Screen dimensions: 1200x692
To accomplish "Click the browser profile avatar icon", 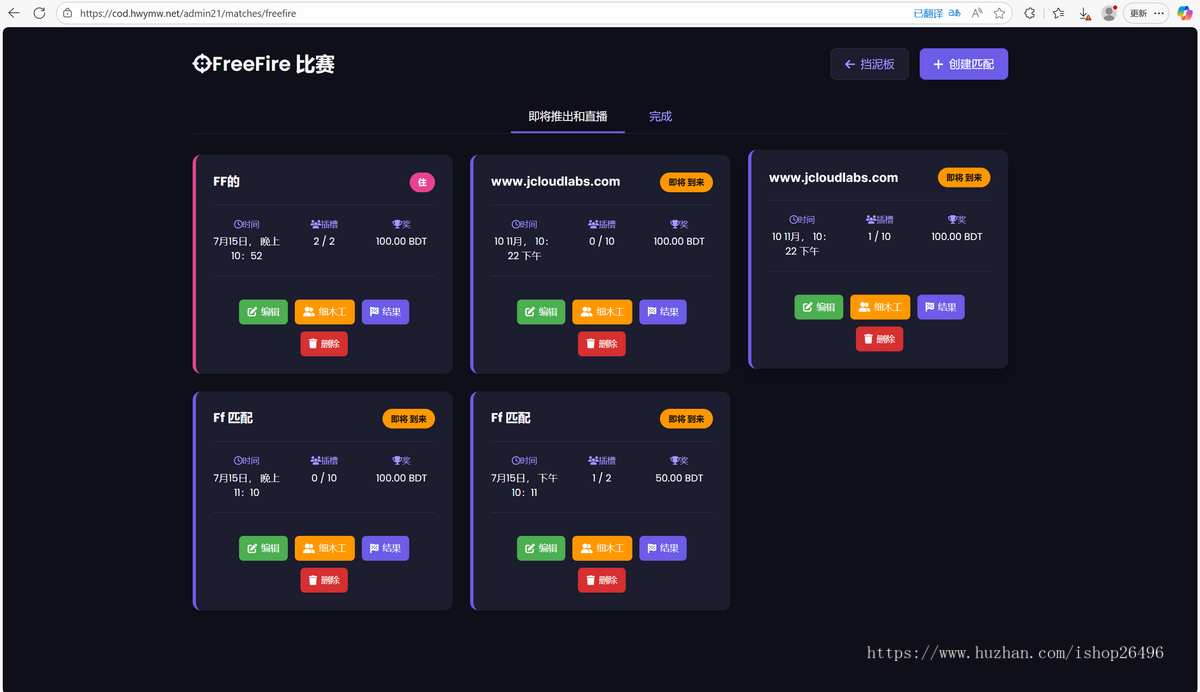I will click(1109, 14).
